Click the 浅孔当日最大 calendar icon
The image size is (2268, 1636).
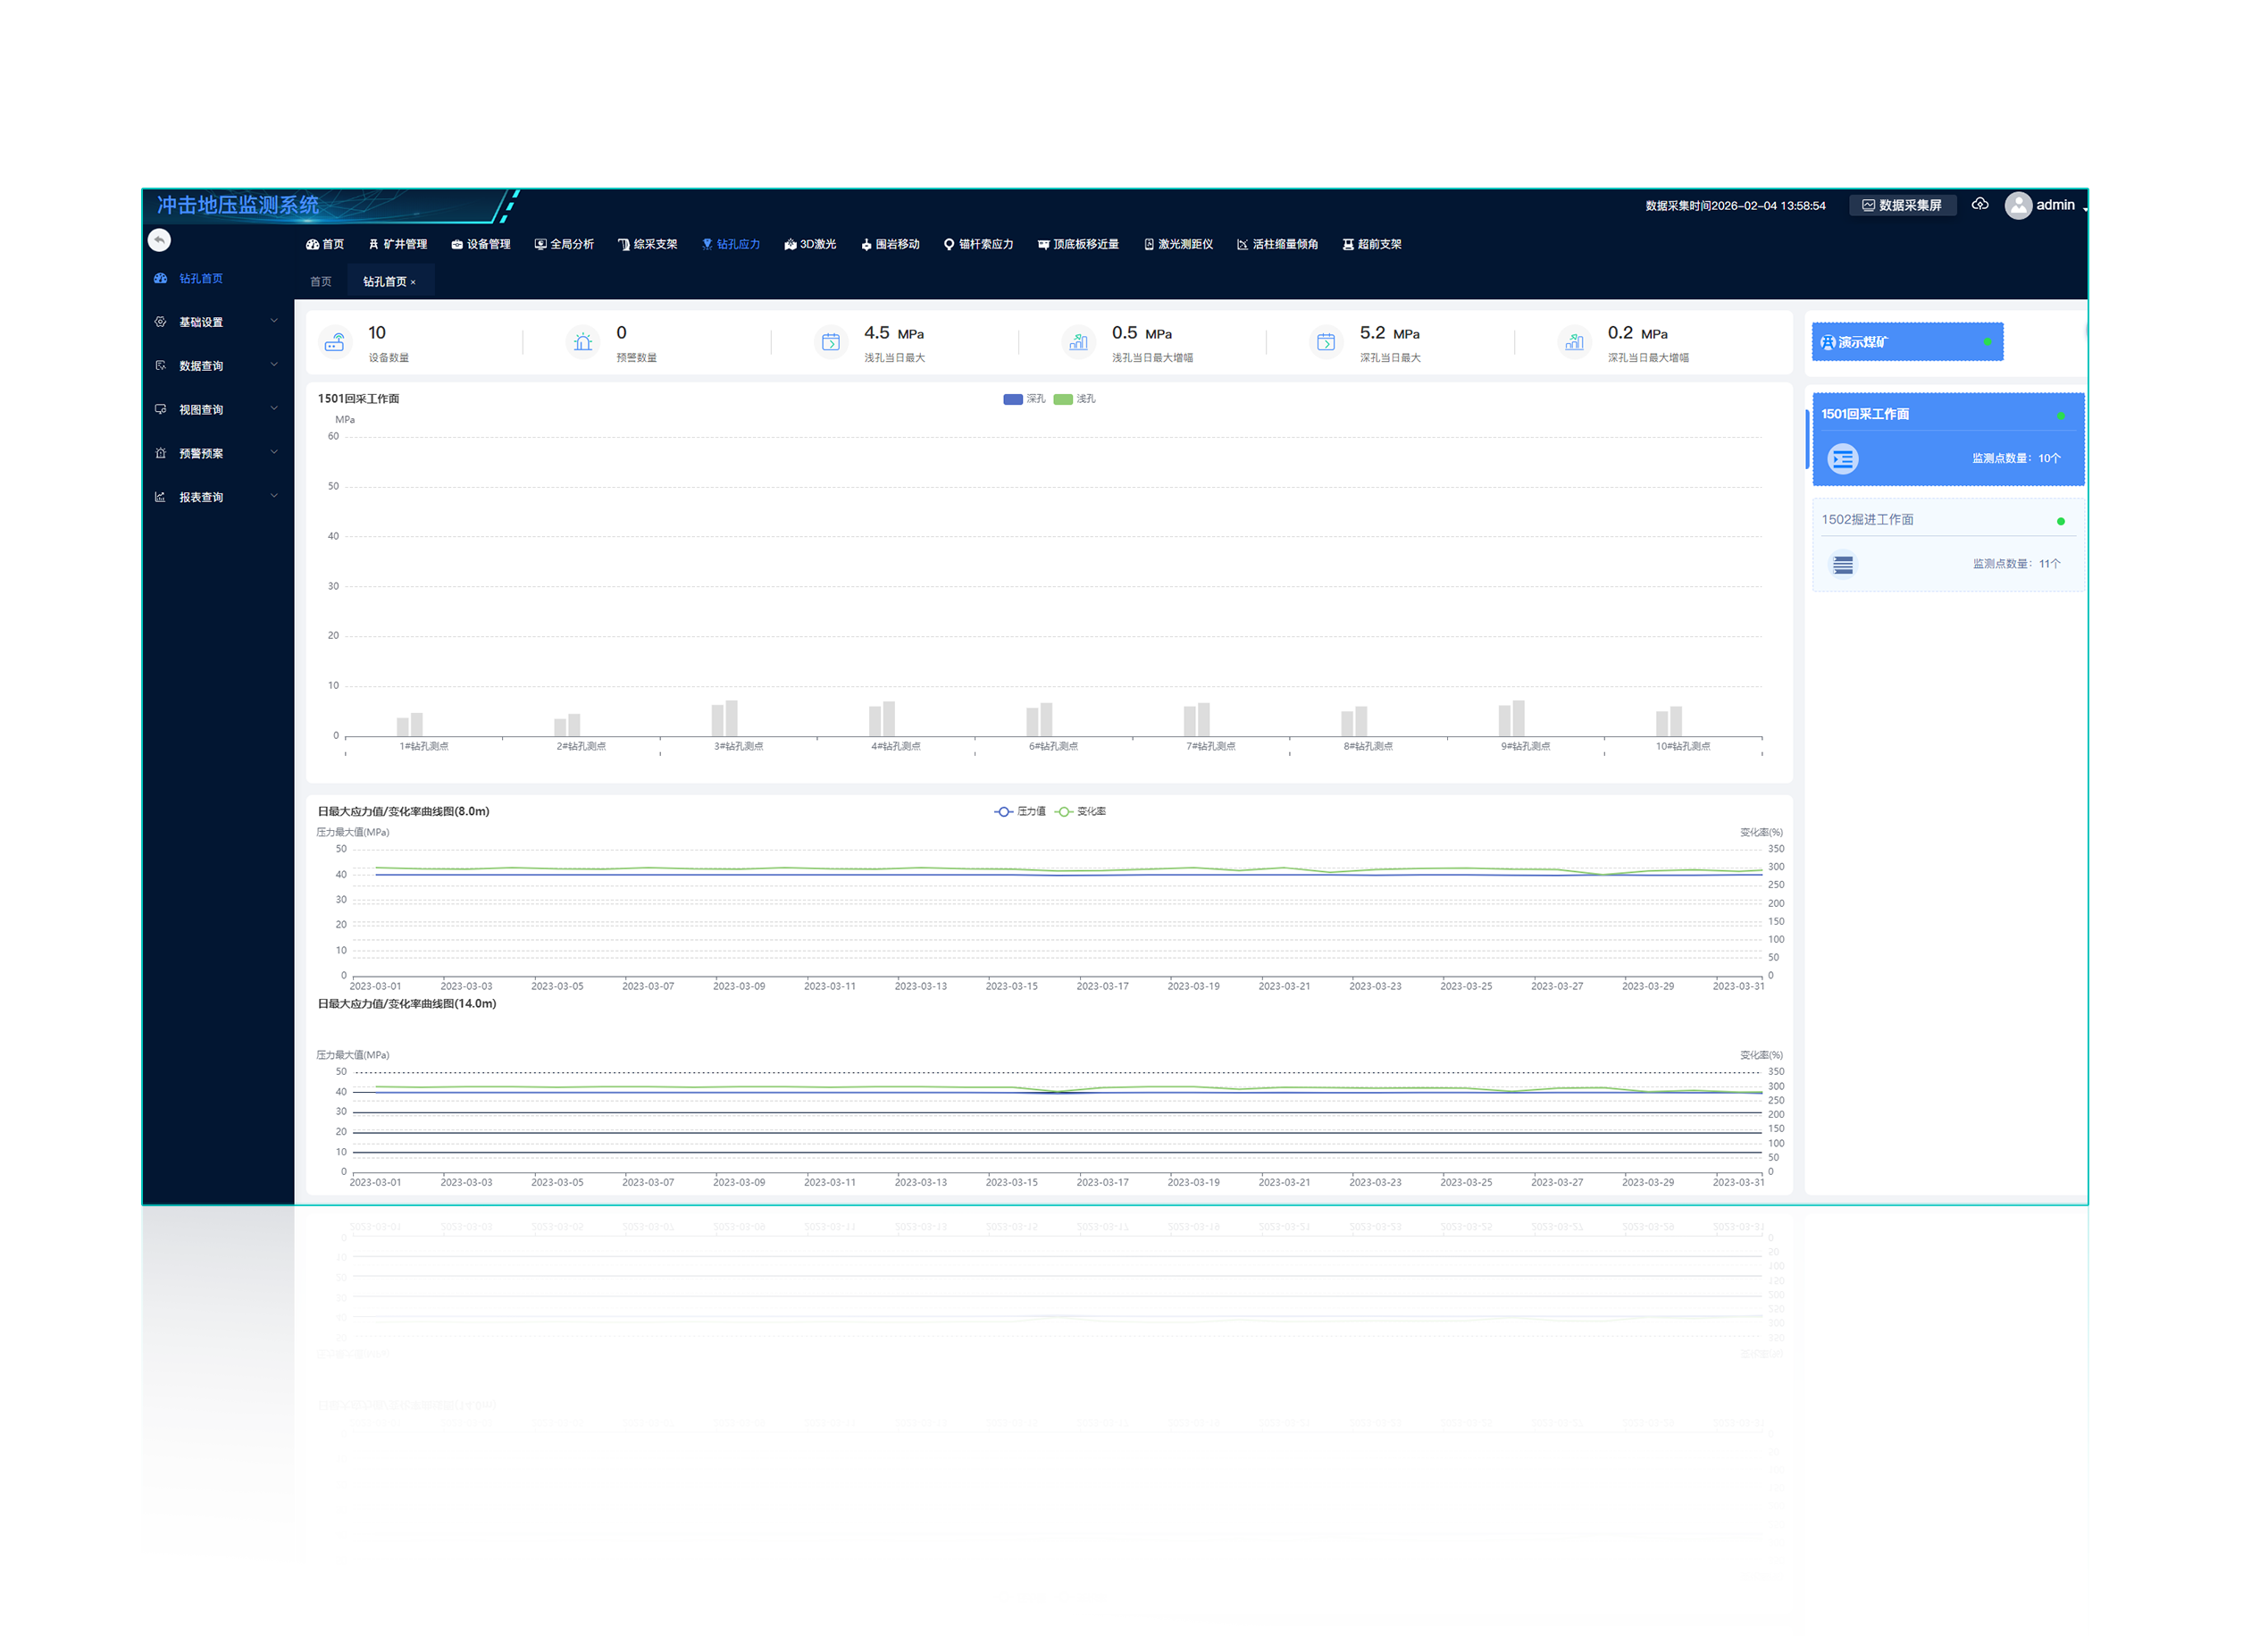830,342
